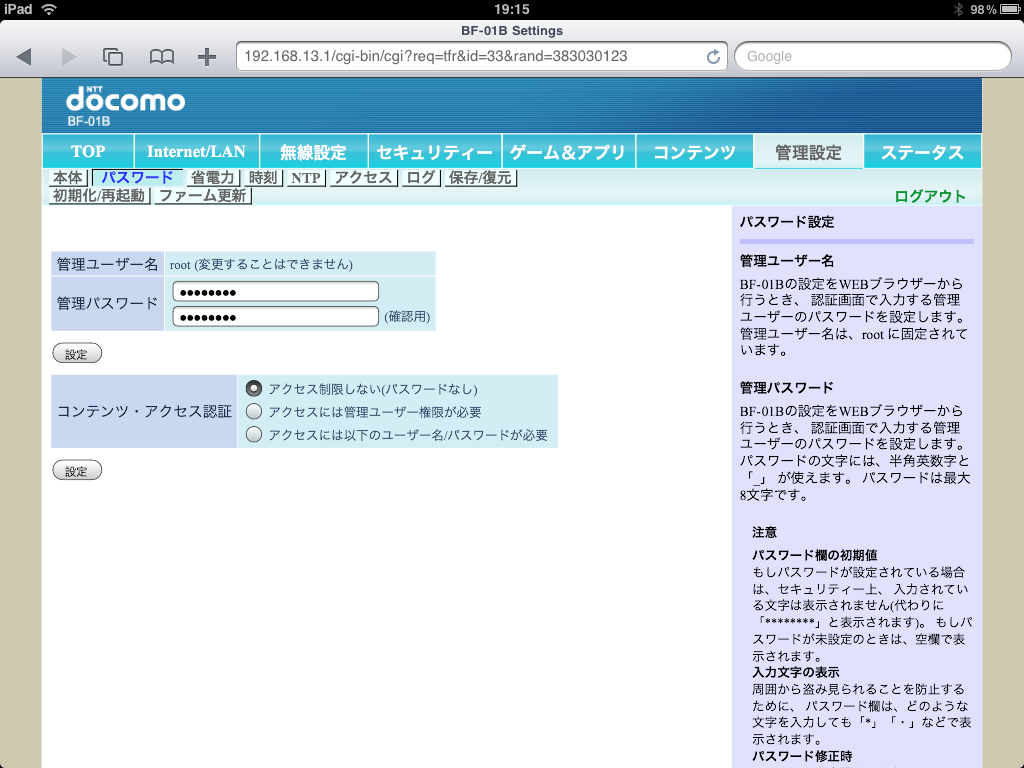Image resolution: width=1024 pixels, height=768 pixels.
Task: Open the Safari pages switcher icon
Action: [113, 57]
